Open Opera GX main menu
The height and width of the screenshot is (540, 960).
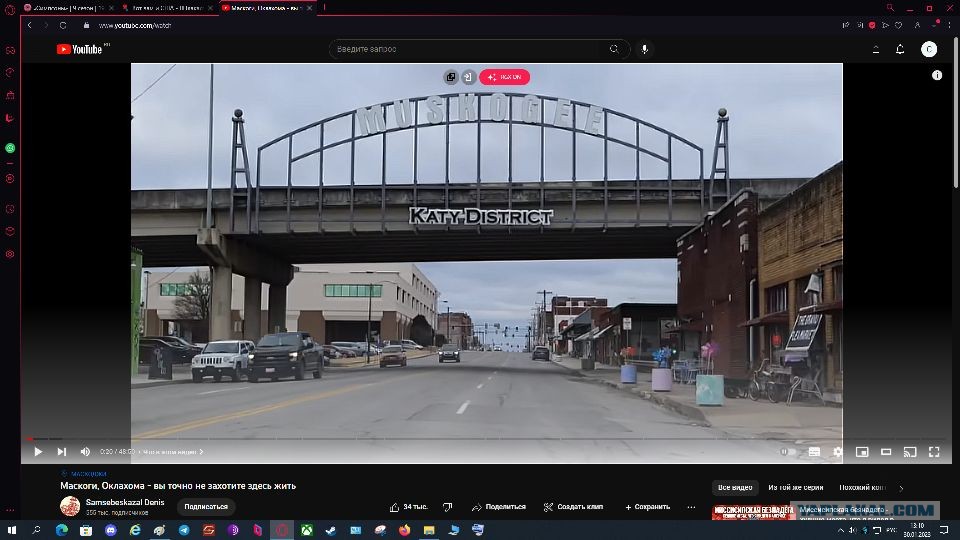coord(10,9)
